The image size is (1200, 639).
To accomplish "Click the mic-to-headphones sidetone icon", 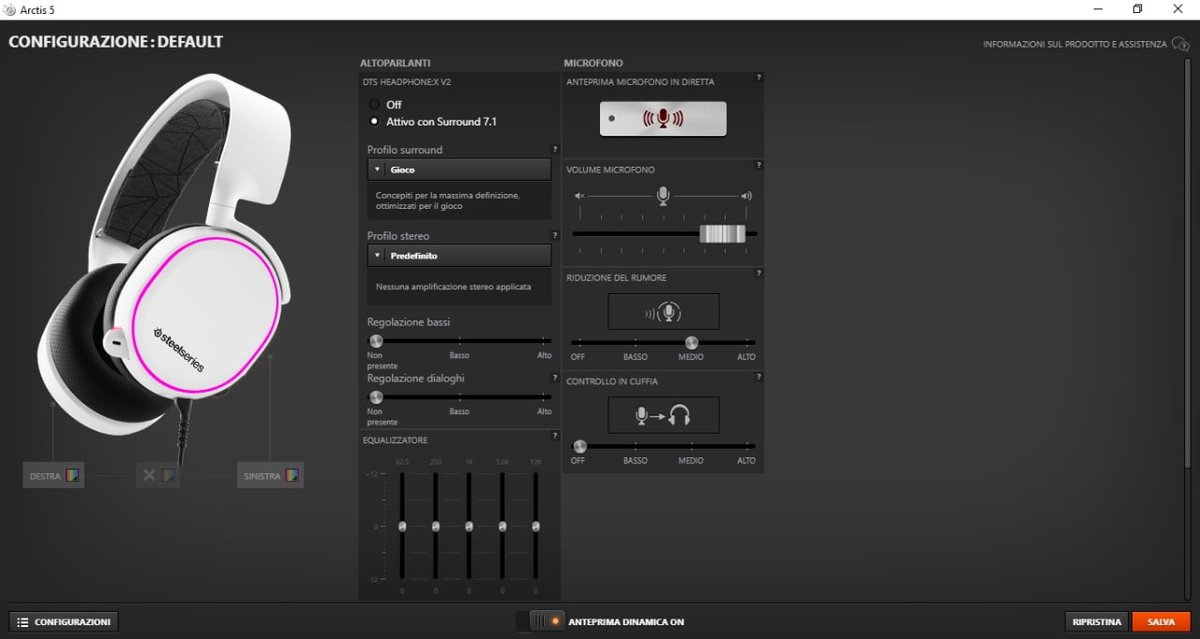I will (664, 414).
